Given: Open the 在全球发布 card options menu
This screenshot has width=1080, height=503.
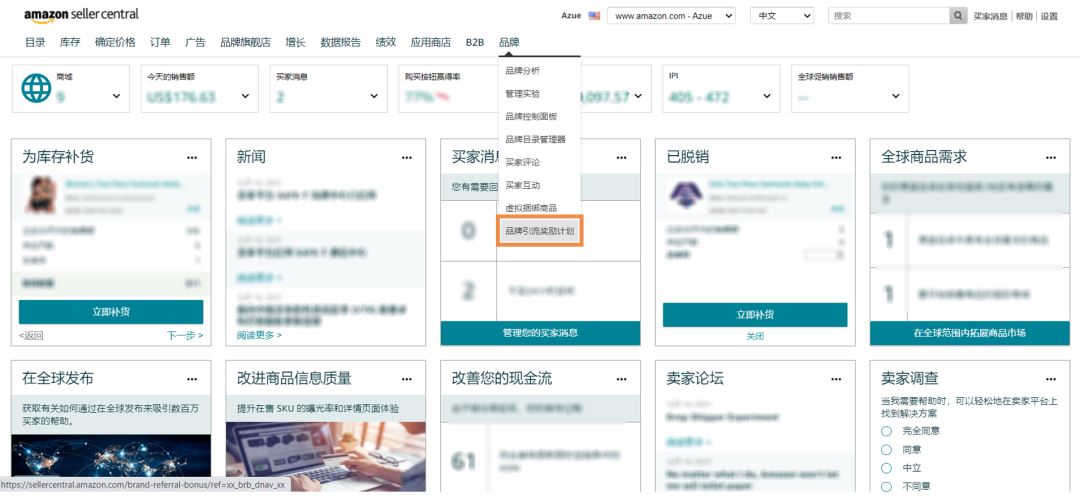Looking at the screenshot, I should [192, 379].
